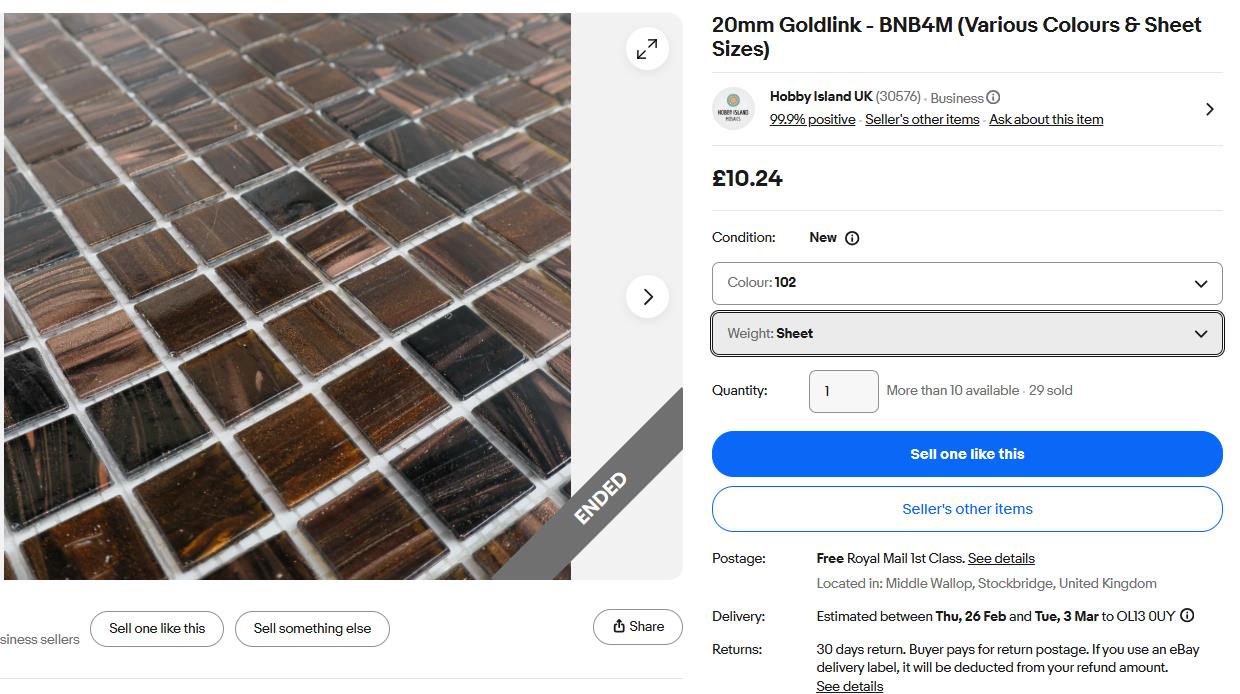Open the Weight Sheet dropdown
The height and width of the screenshot is (694, 1240).
click(966, 334)
